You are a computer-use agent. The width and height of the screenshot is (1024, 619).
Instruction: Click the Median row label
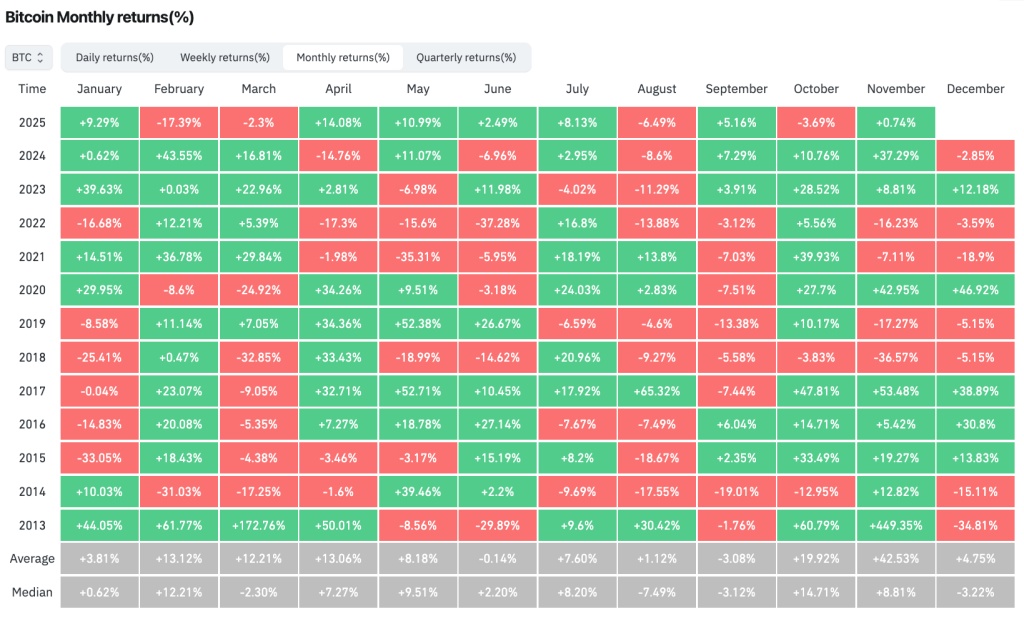tap(32, 592)
